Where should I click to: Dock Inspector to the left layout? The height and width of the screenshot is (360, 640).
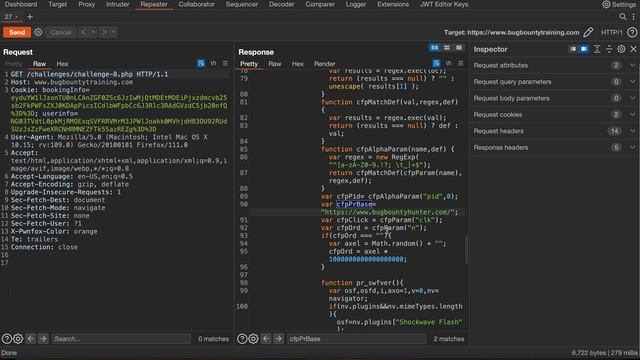click(573, 49)
